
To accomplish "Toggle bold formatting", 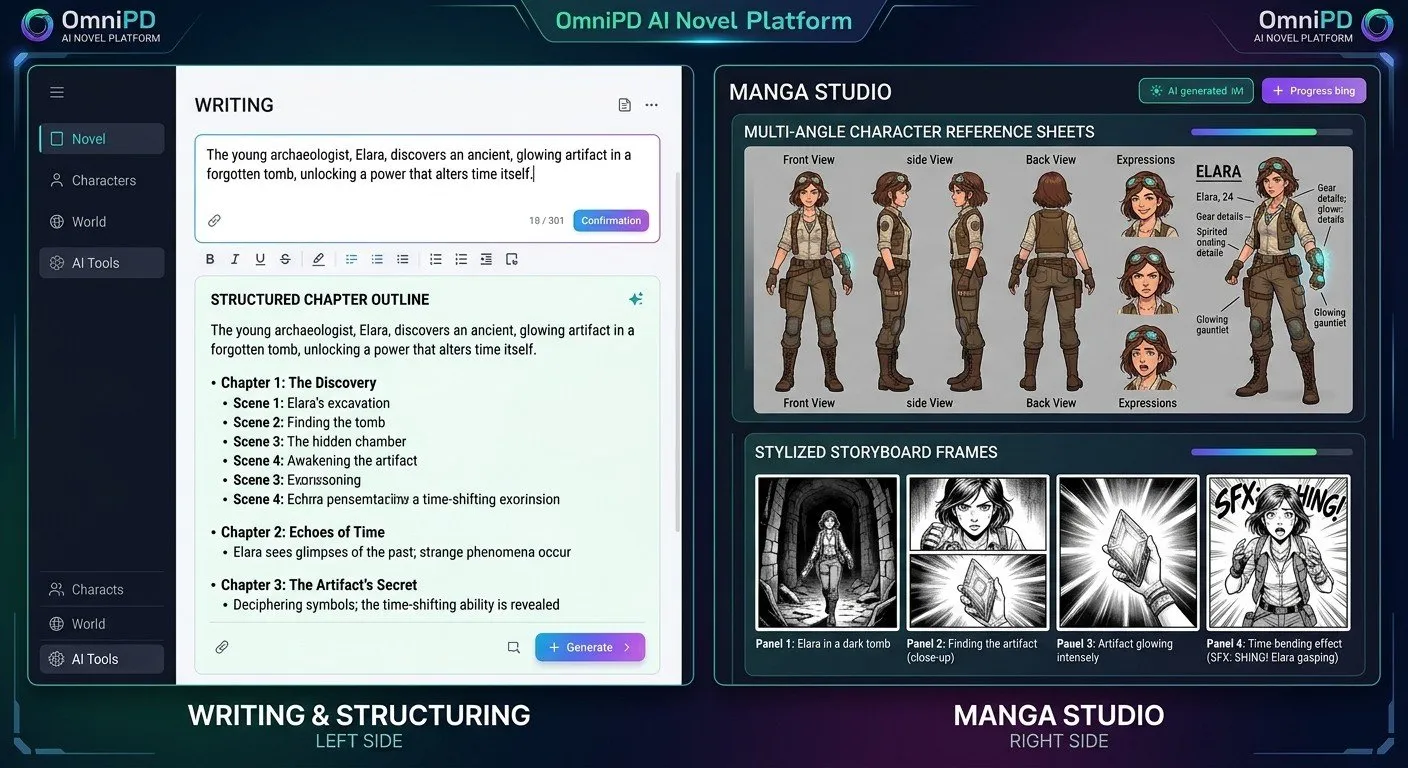I will (210, 259).
